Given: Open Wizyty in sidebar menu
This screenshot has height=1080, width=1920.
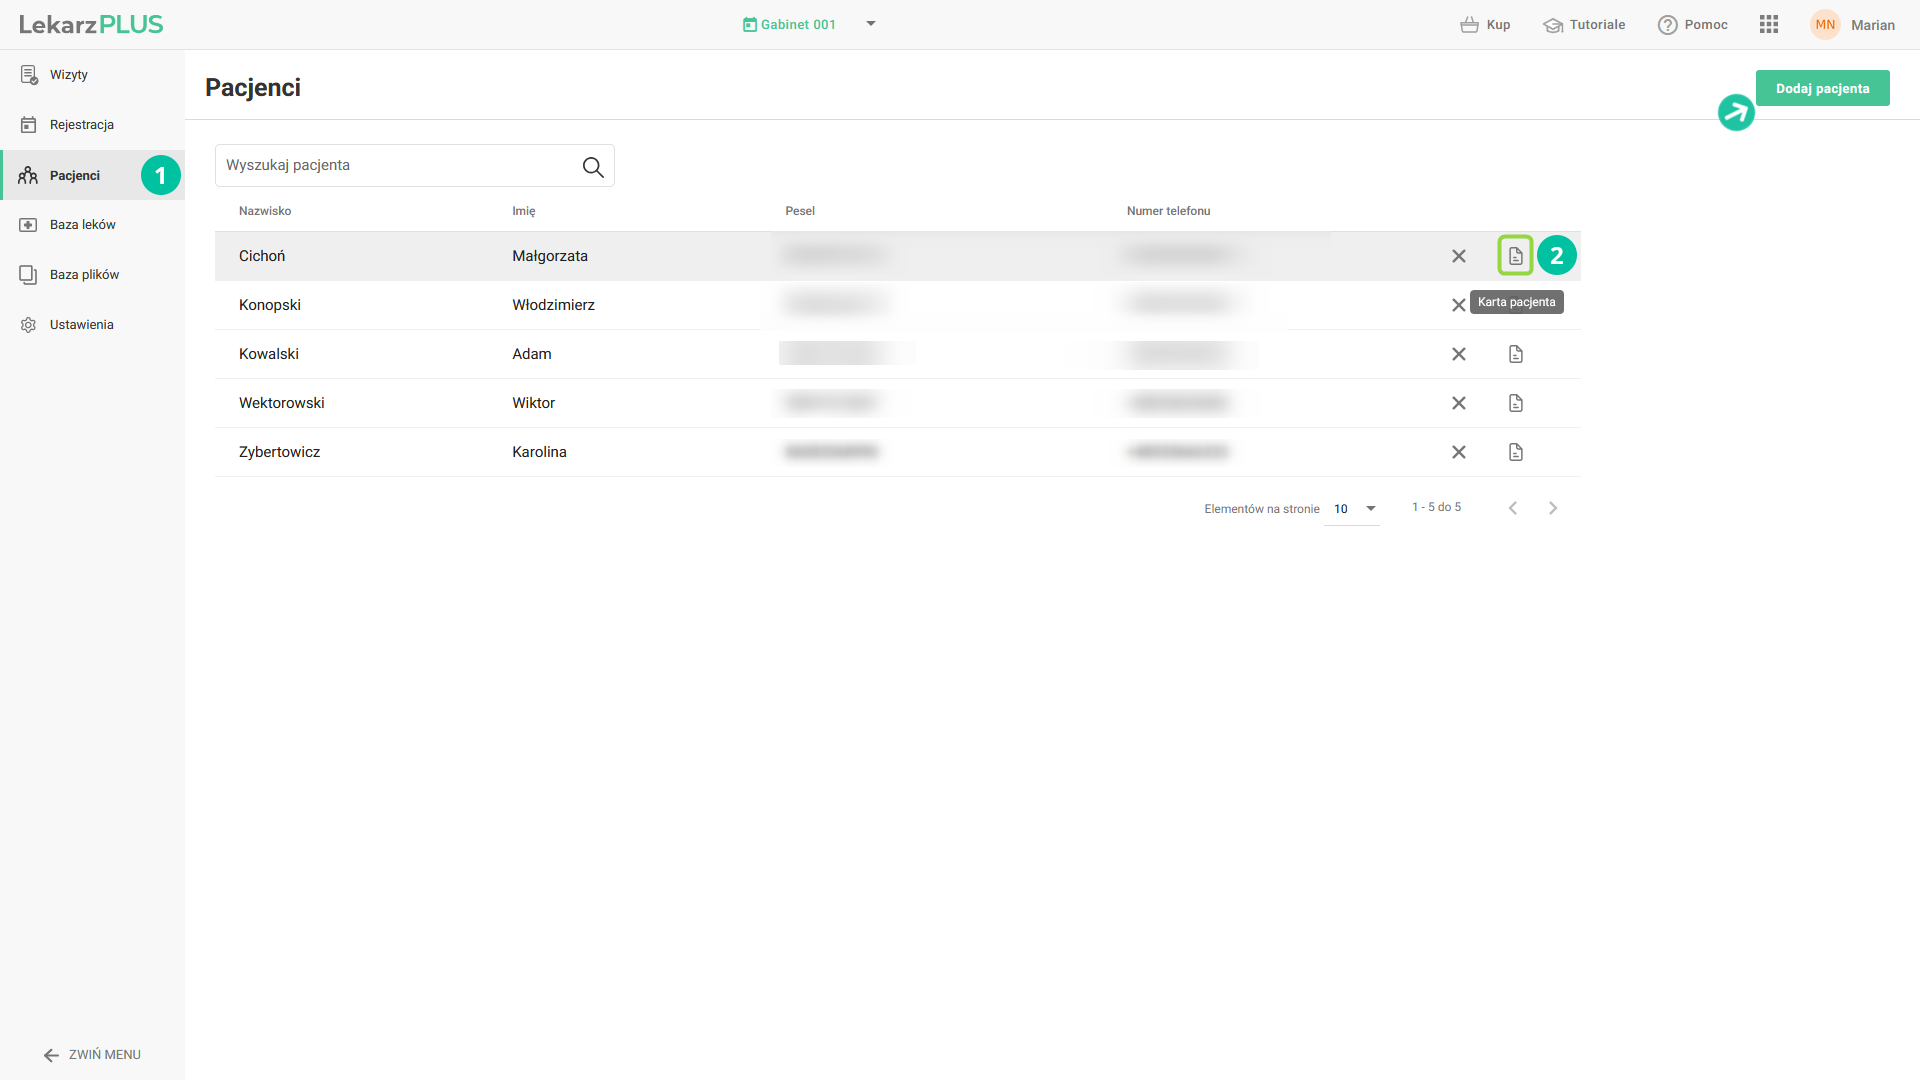Looking at the screenshot, I should 68,75.
